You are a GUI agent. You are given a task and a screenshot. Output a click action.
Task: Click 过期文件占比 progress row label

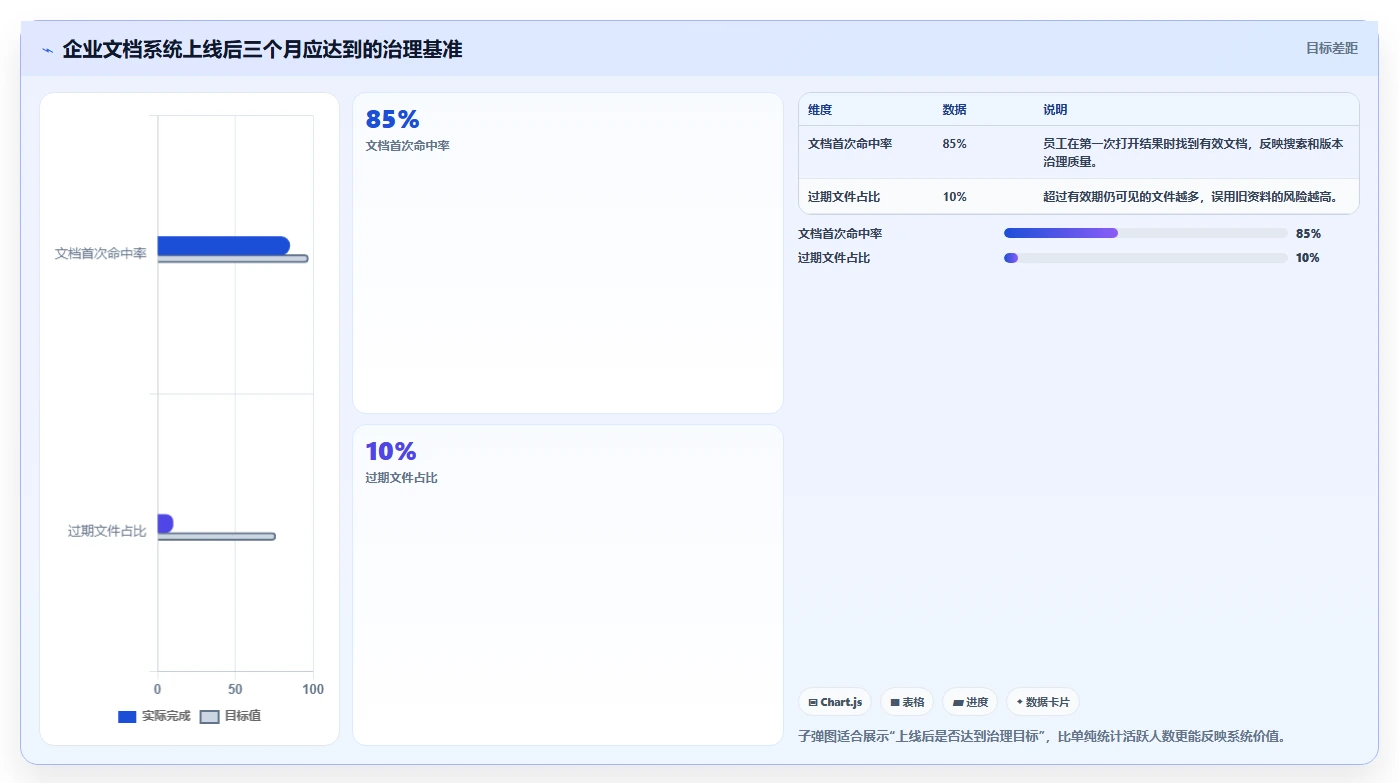click(834, 258)
